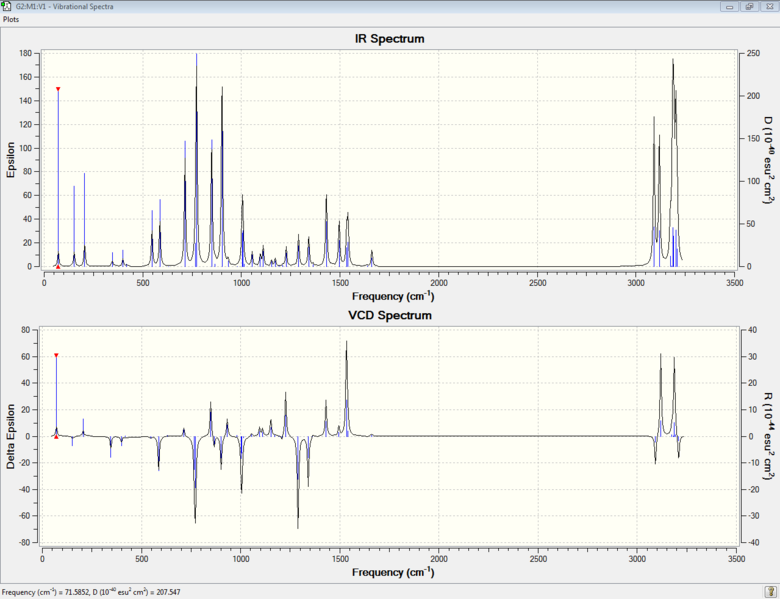
Task: Click the bottom red marker in VCD Spectrum
Action: point(56,437)
